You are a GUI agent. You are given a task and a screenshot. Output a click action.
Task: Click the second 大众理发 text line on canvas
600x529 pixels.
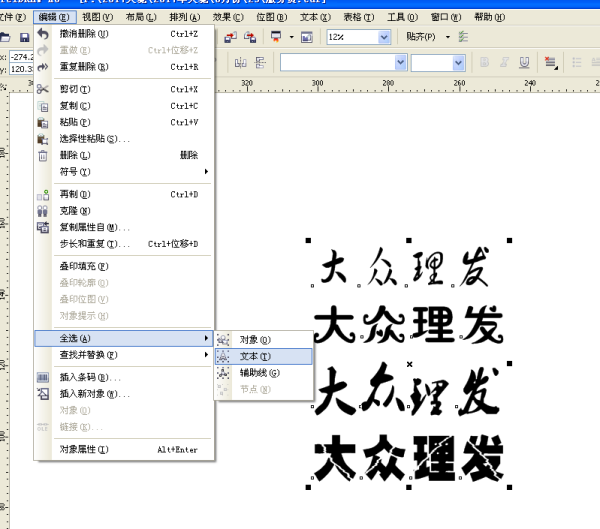coord(408,325)
